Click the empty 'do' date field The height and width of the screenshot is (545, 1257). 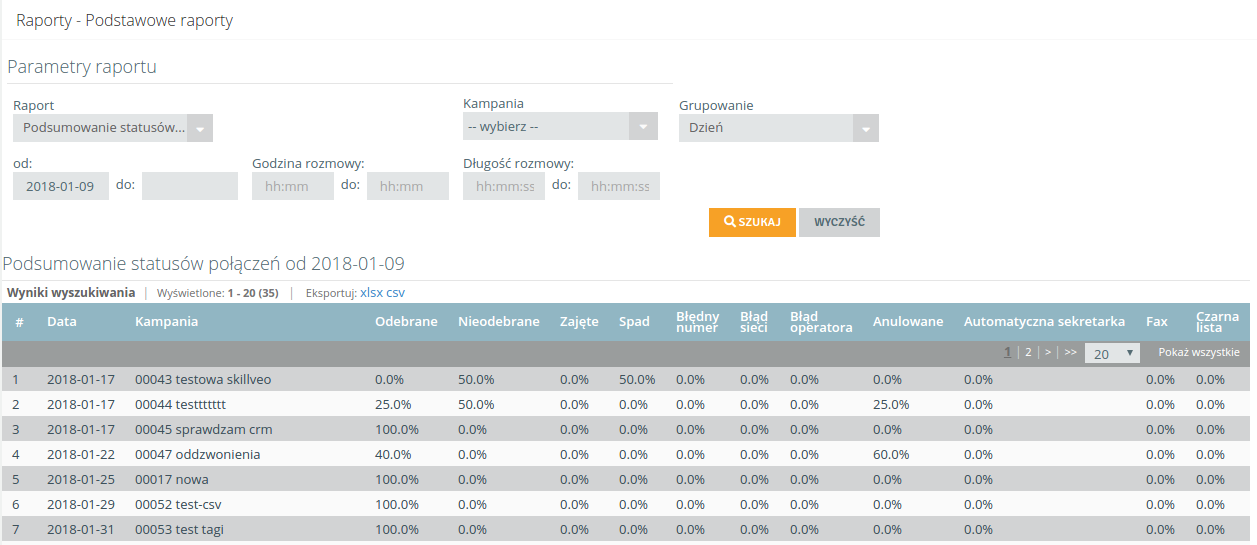click(190, 186)
